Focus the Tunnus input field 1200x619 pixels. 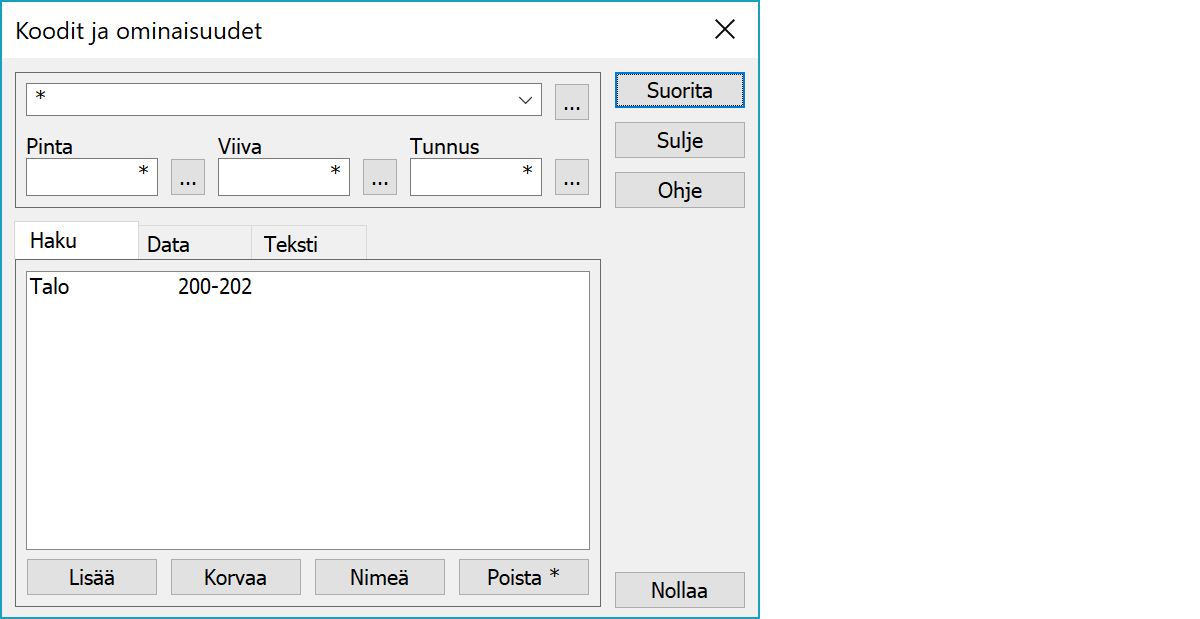(476, 176)
